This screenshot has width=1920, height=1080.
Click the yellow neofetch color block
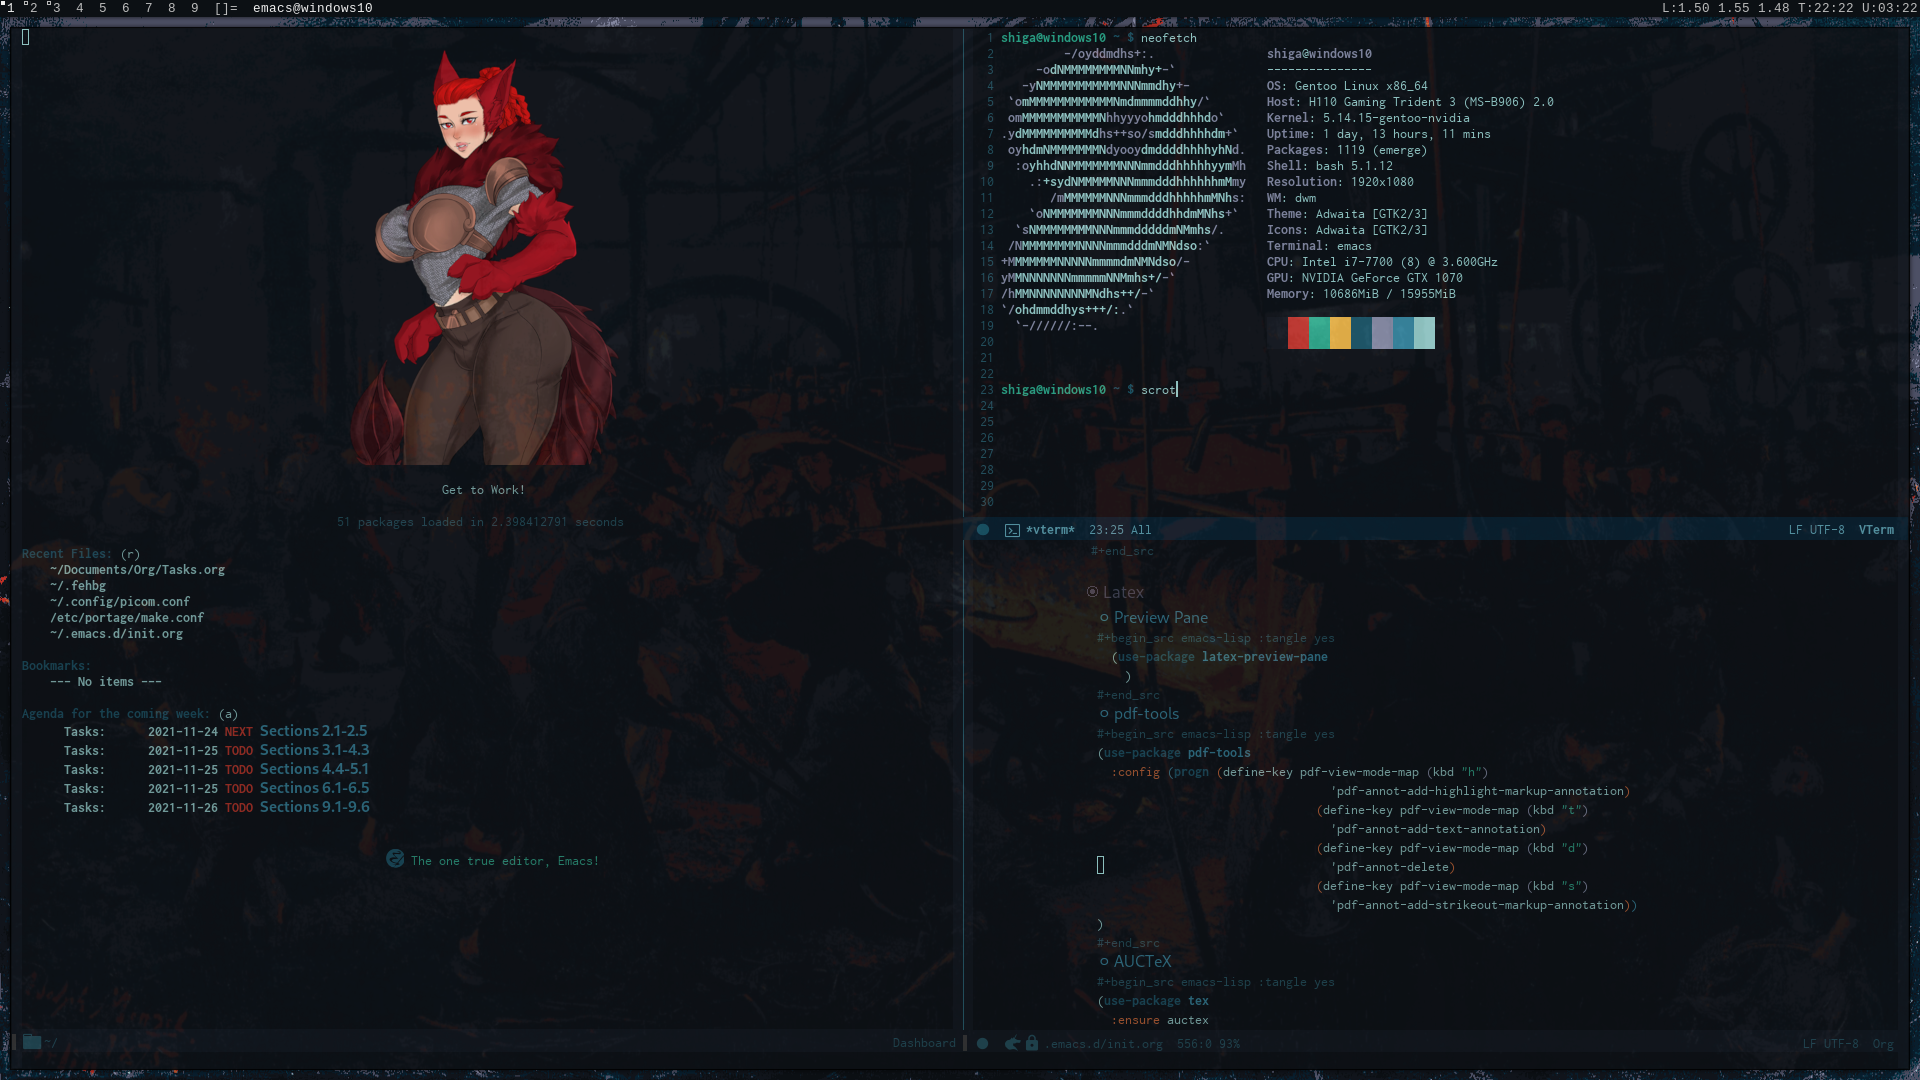[1340, 333]
